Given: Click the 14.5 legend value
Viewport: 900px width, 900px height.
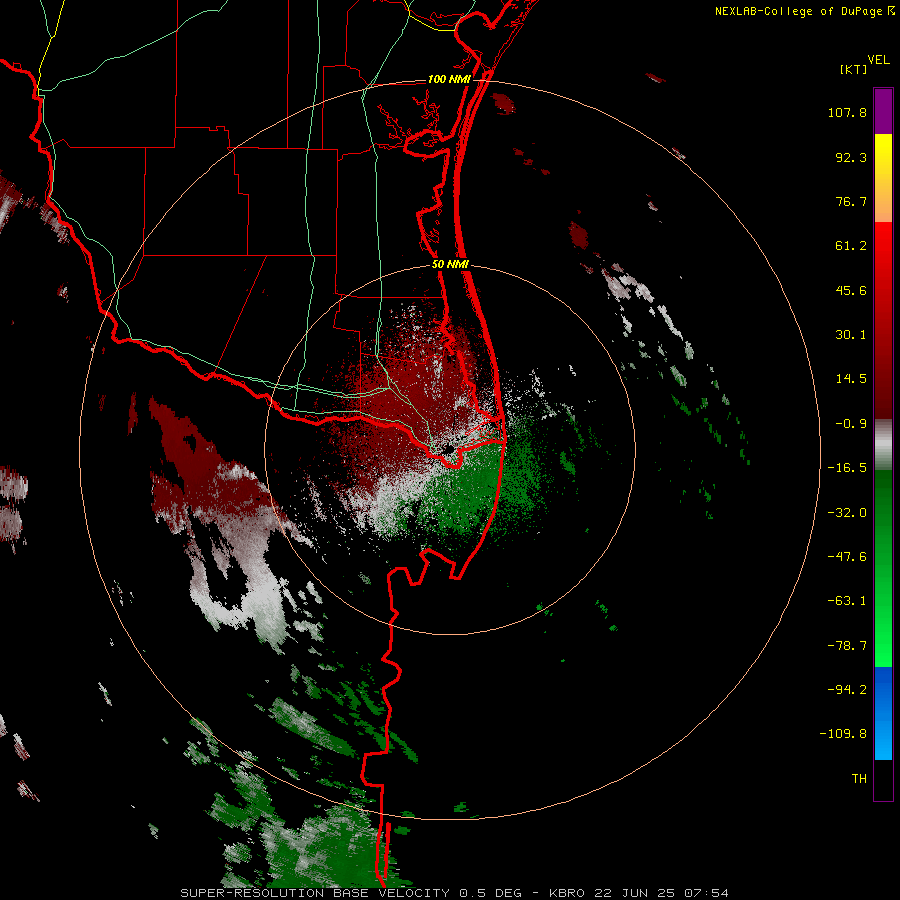Looking at the screenshot, I should coord(851,379).
